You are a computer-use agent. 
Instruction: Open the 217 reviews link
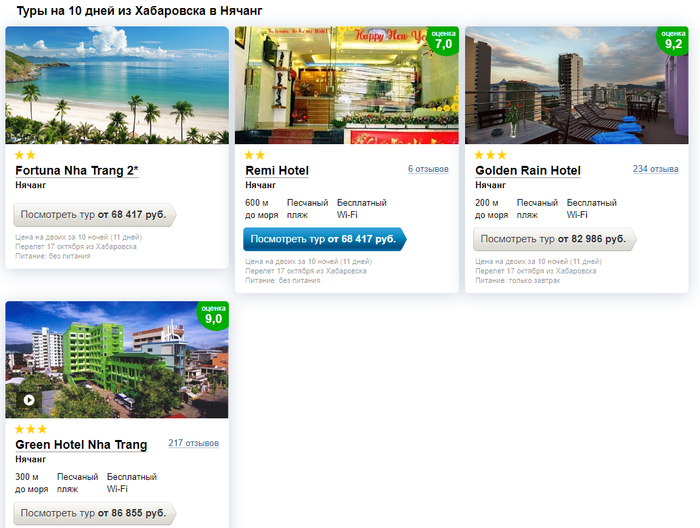(x=193, y=443)
